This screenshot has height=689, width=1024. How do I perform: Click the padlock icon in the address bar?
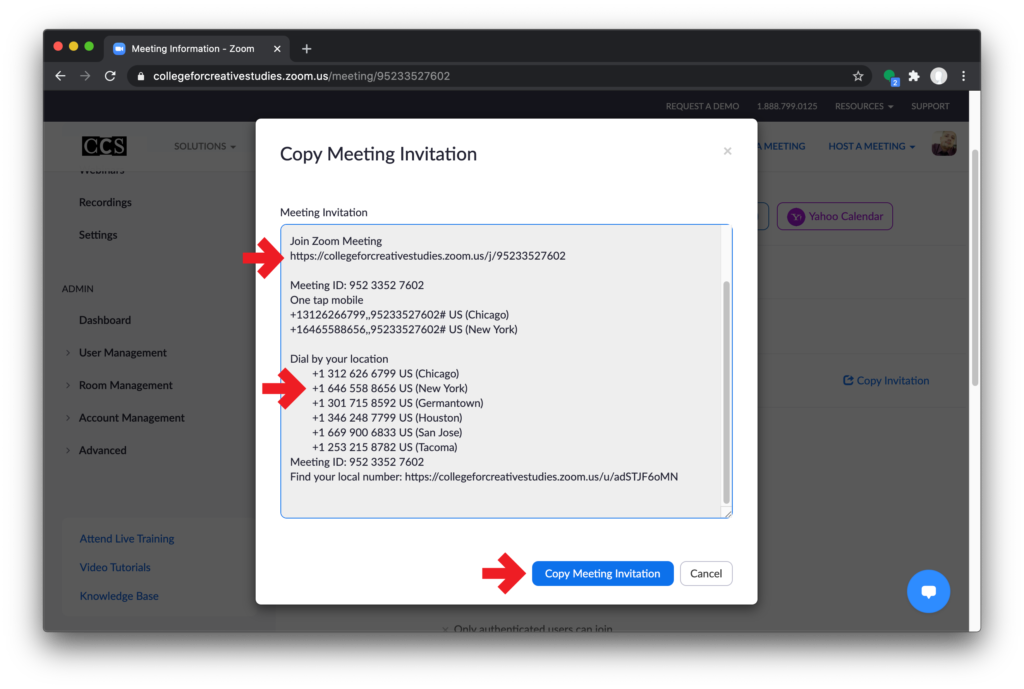[141, 75]
